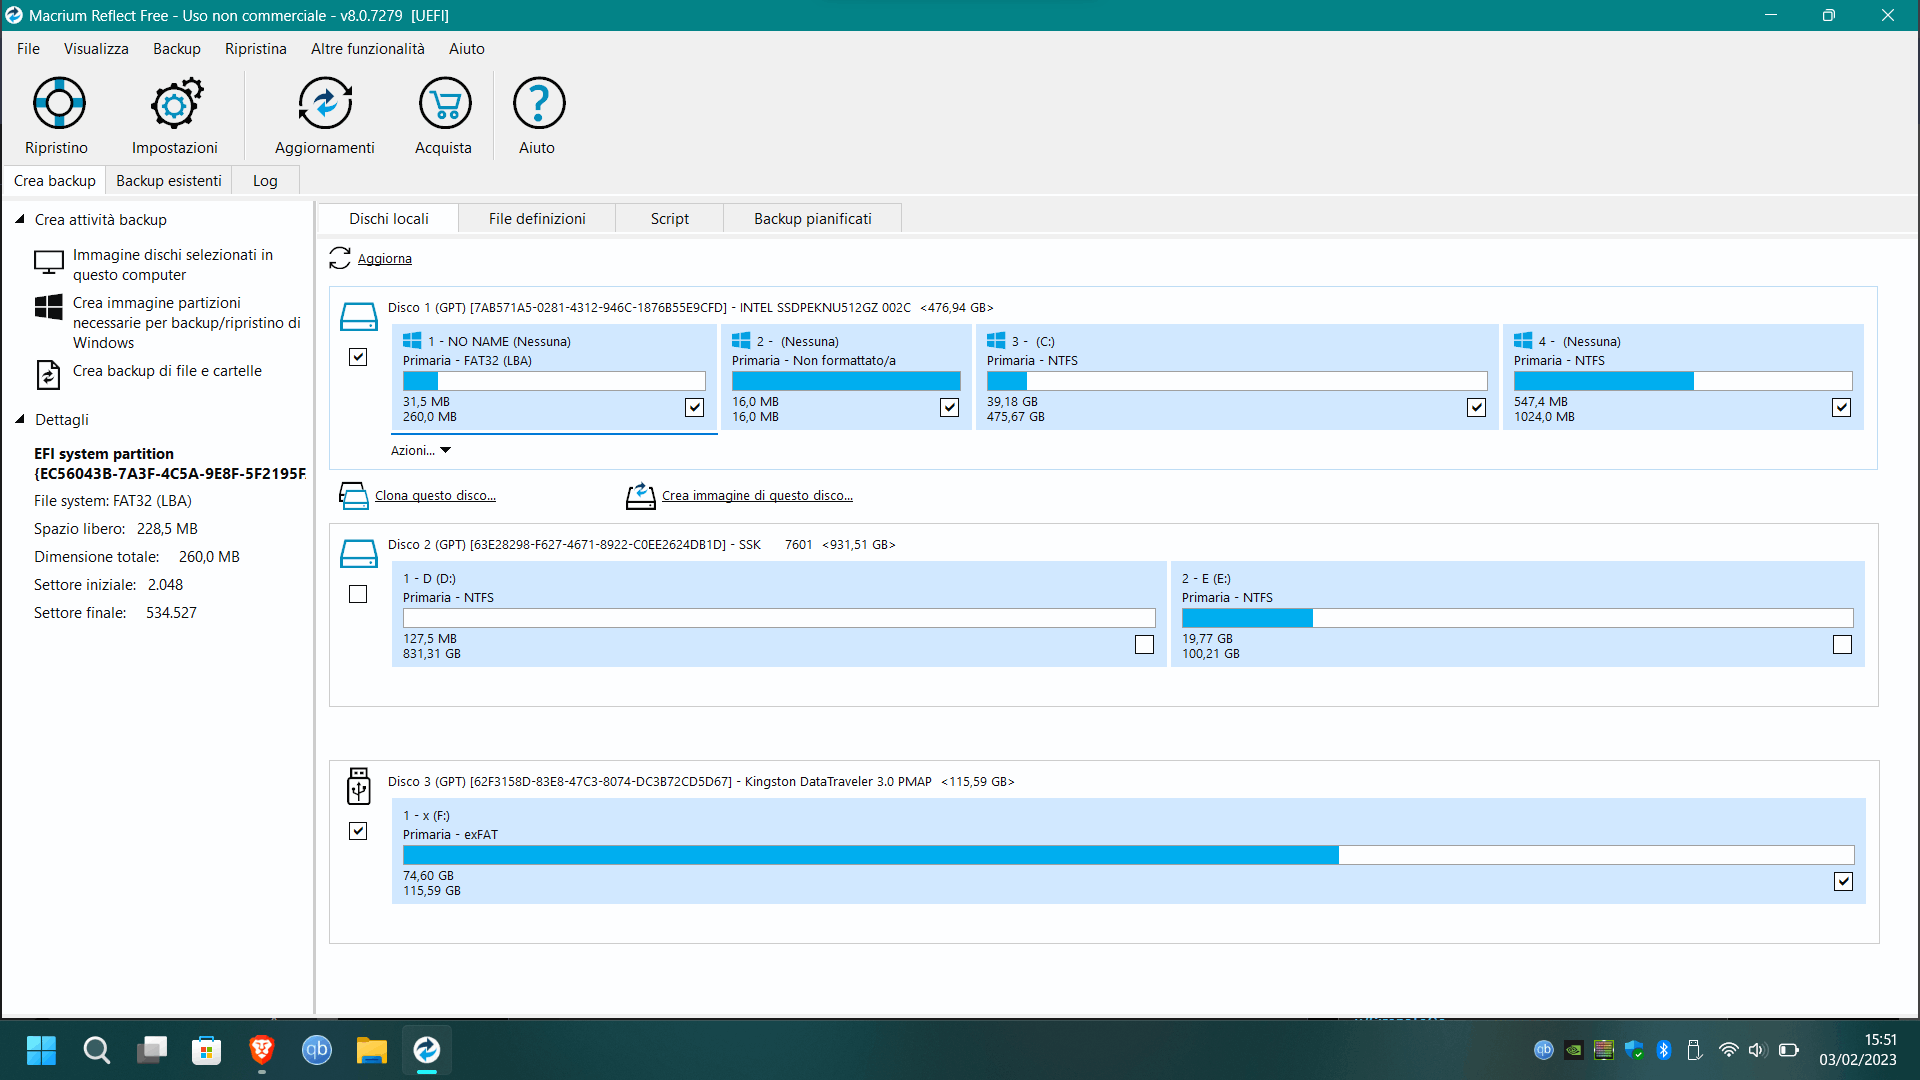
Task: Click the Windows logo icon in backup tasks
Action: (x=49, y=307)
